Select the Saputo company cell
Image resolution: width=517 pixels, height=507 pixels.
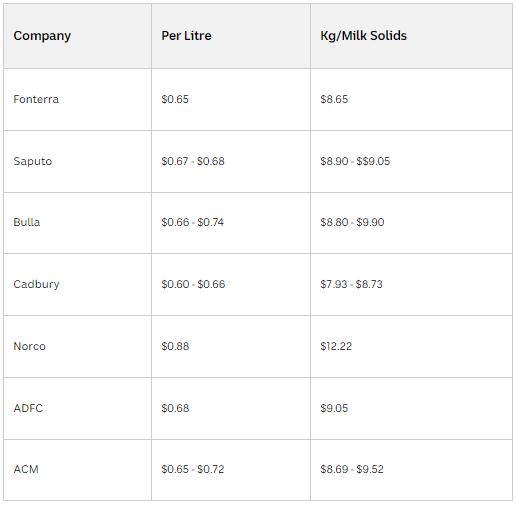77,161
